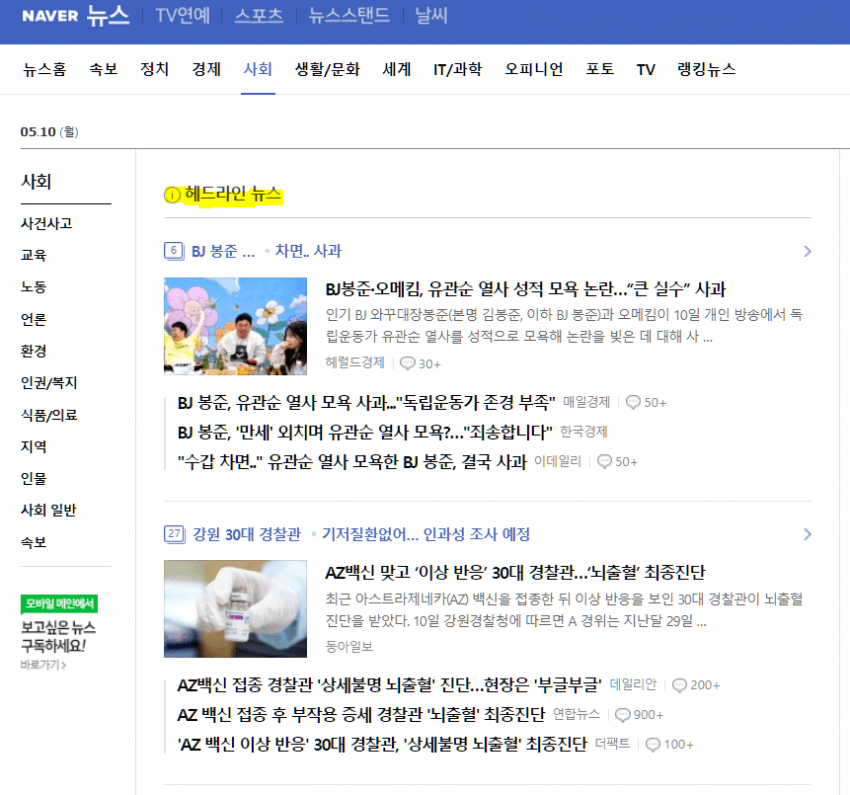Click the 바로가기 link in the sidebar banner
The image size is (850, 795).
point(43,665)
